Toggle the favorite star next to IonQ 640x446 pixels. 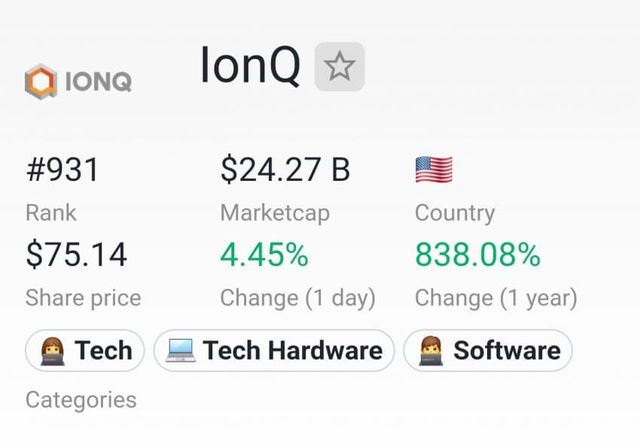pos(340,68)
